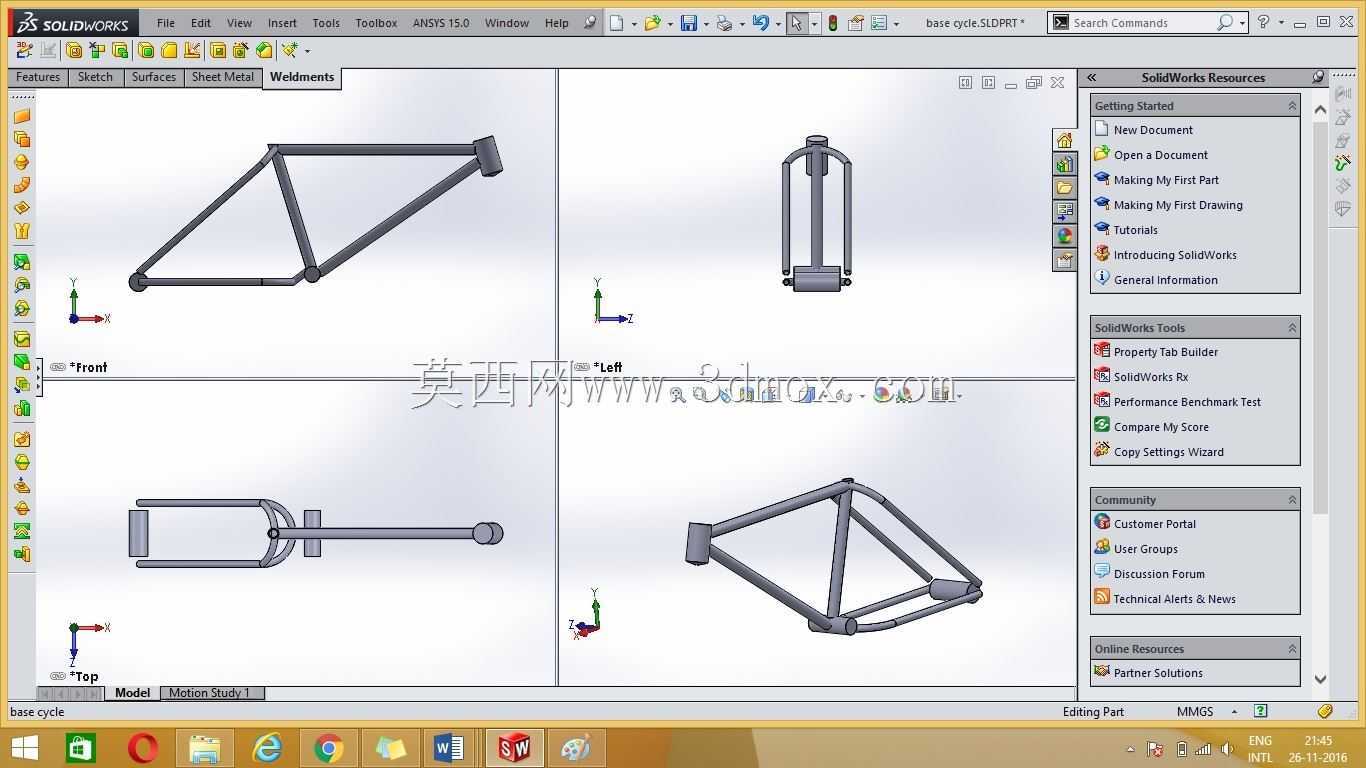Collapse the Online Resources section
Image resolution: width=1366 pixels, height=768 pixels.
(1291, 648)
